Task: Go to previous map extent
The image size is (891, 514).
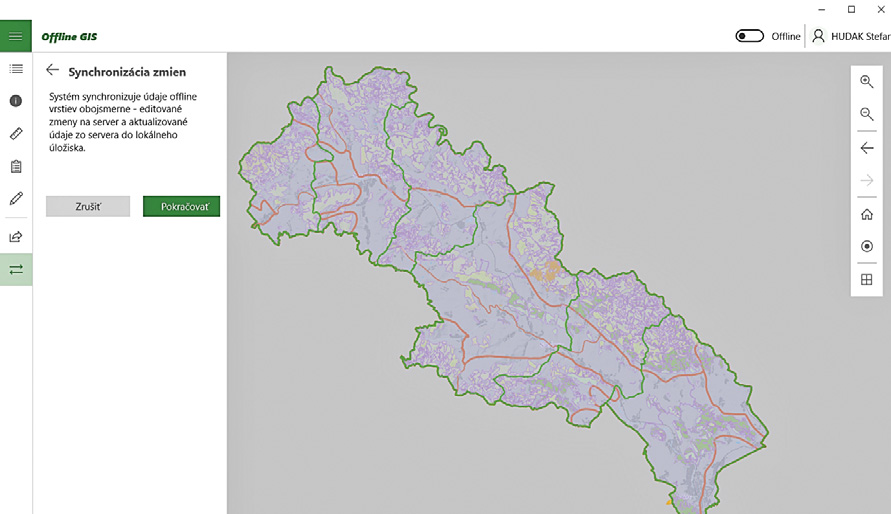Action: click(867, 148)
